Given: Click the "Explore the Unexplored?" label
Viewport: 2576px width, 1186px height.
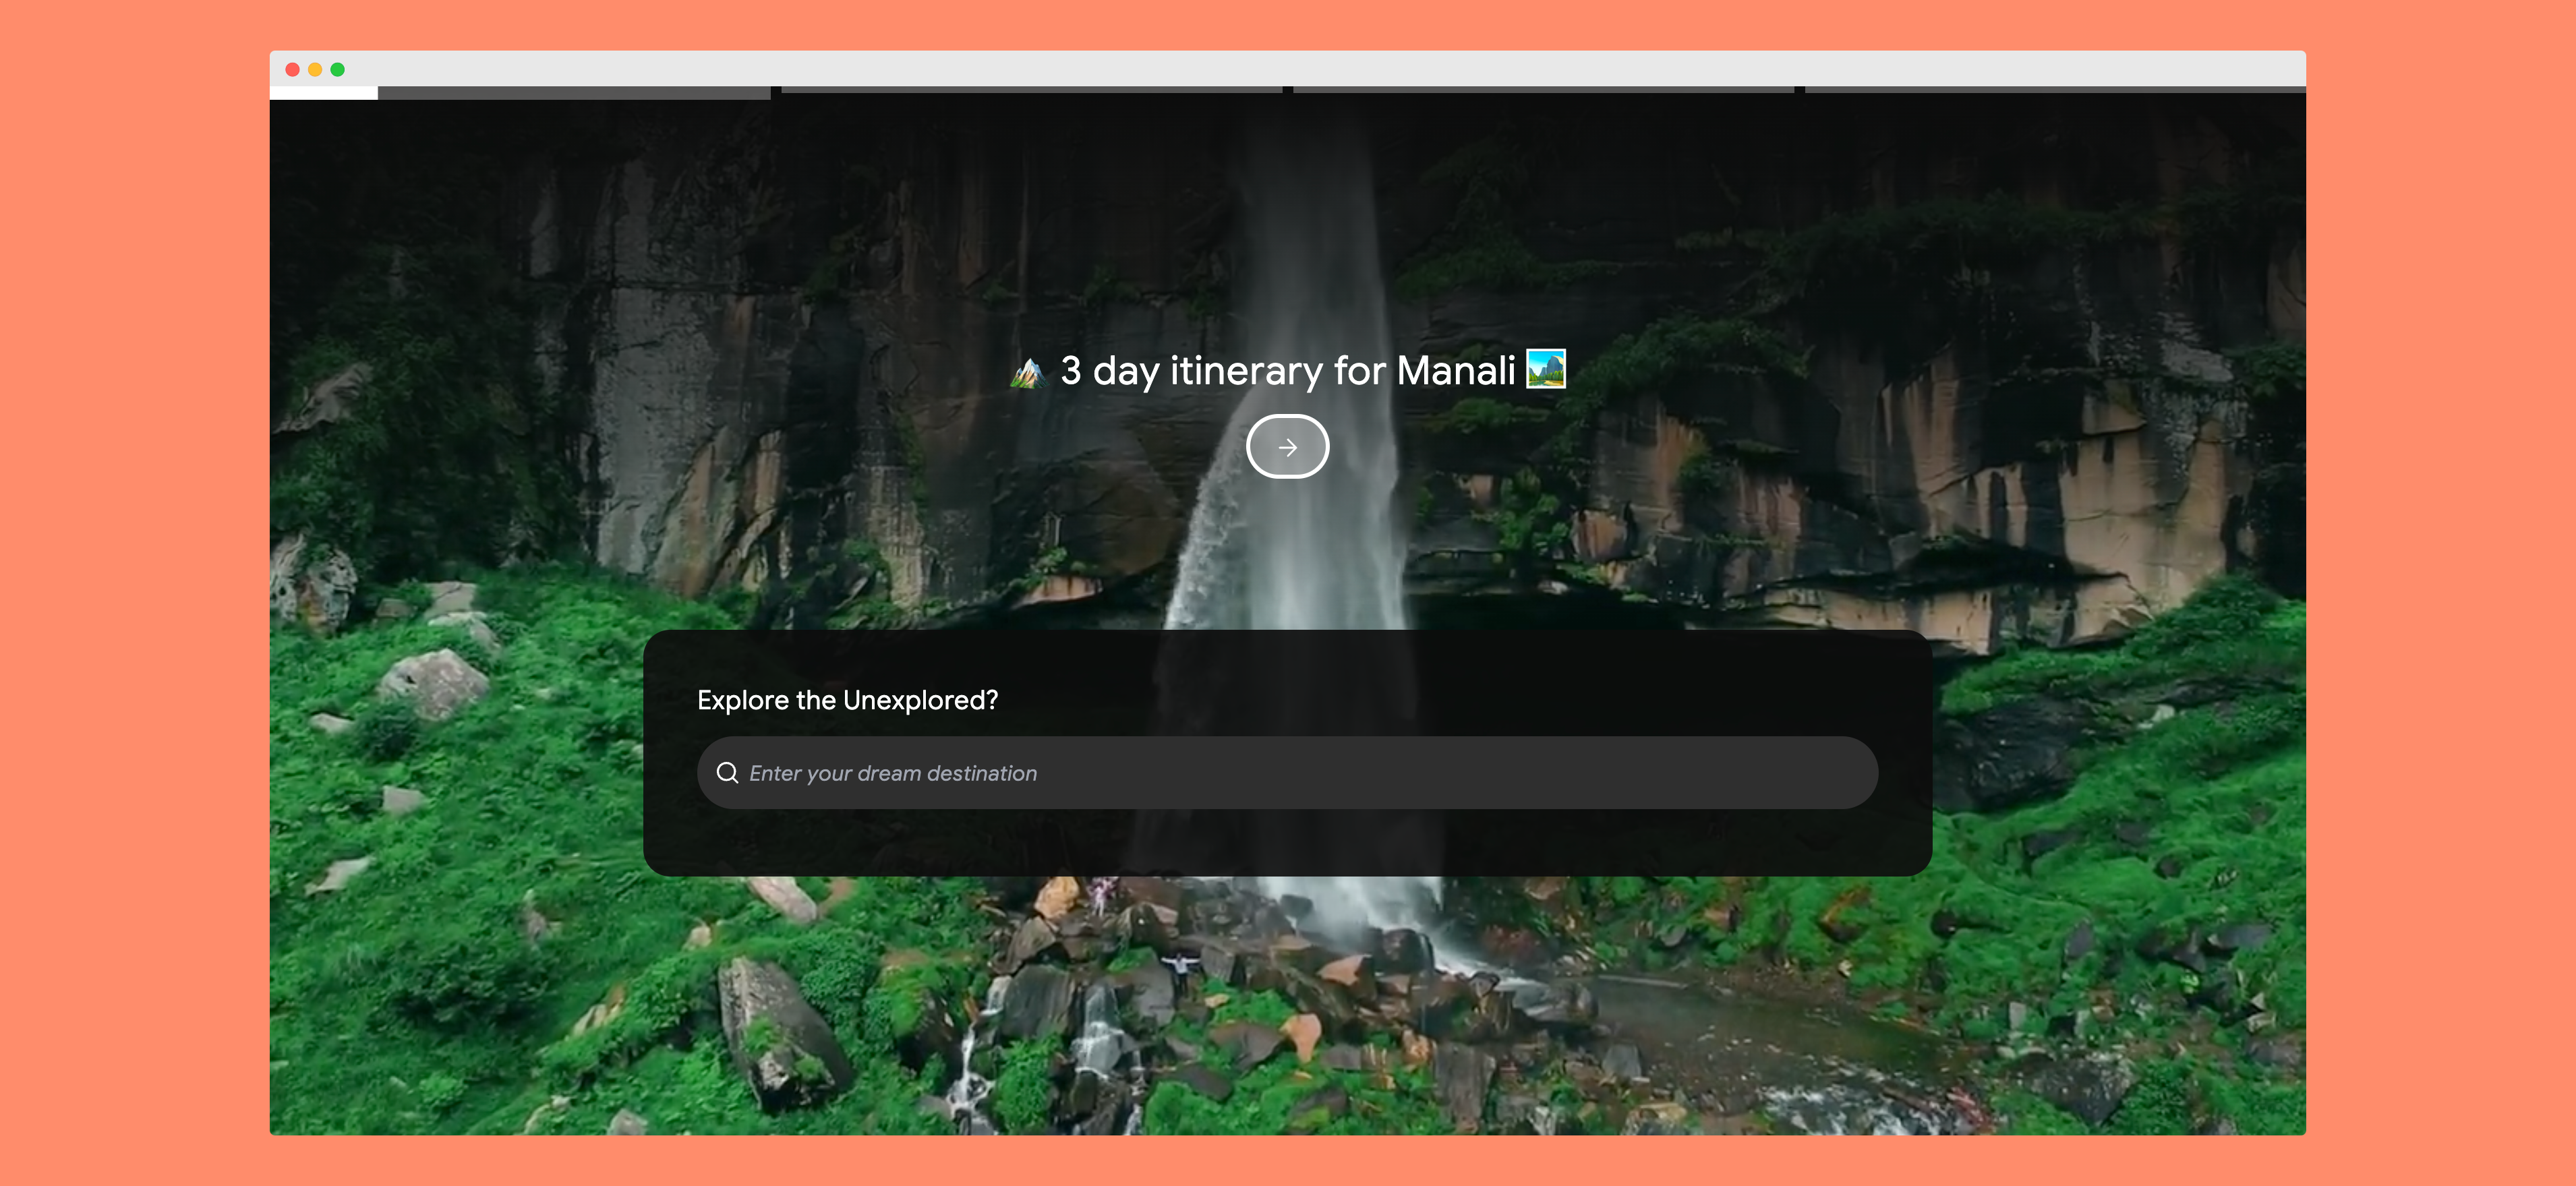Looking at the screenshot, I should click(847, 700).
